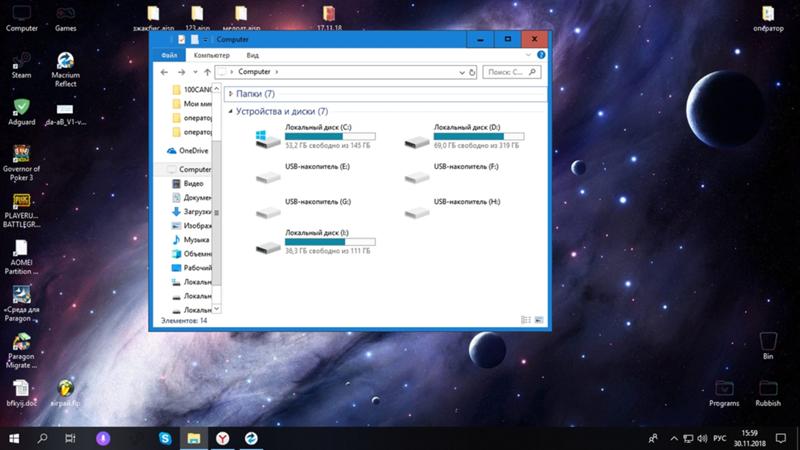Open recent locations dropdown arrow

click(195, 72)
